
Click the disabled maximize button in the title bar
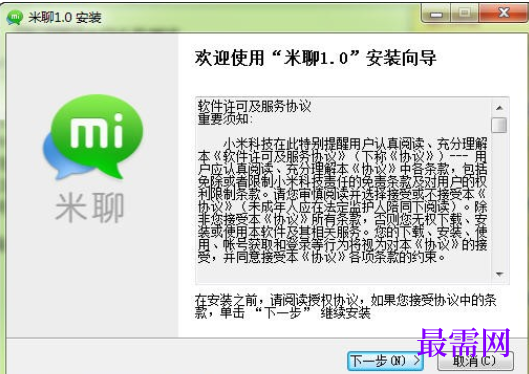[x=465, y=13]
